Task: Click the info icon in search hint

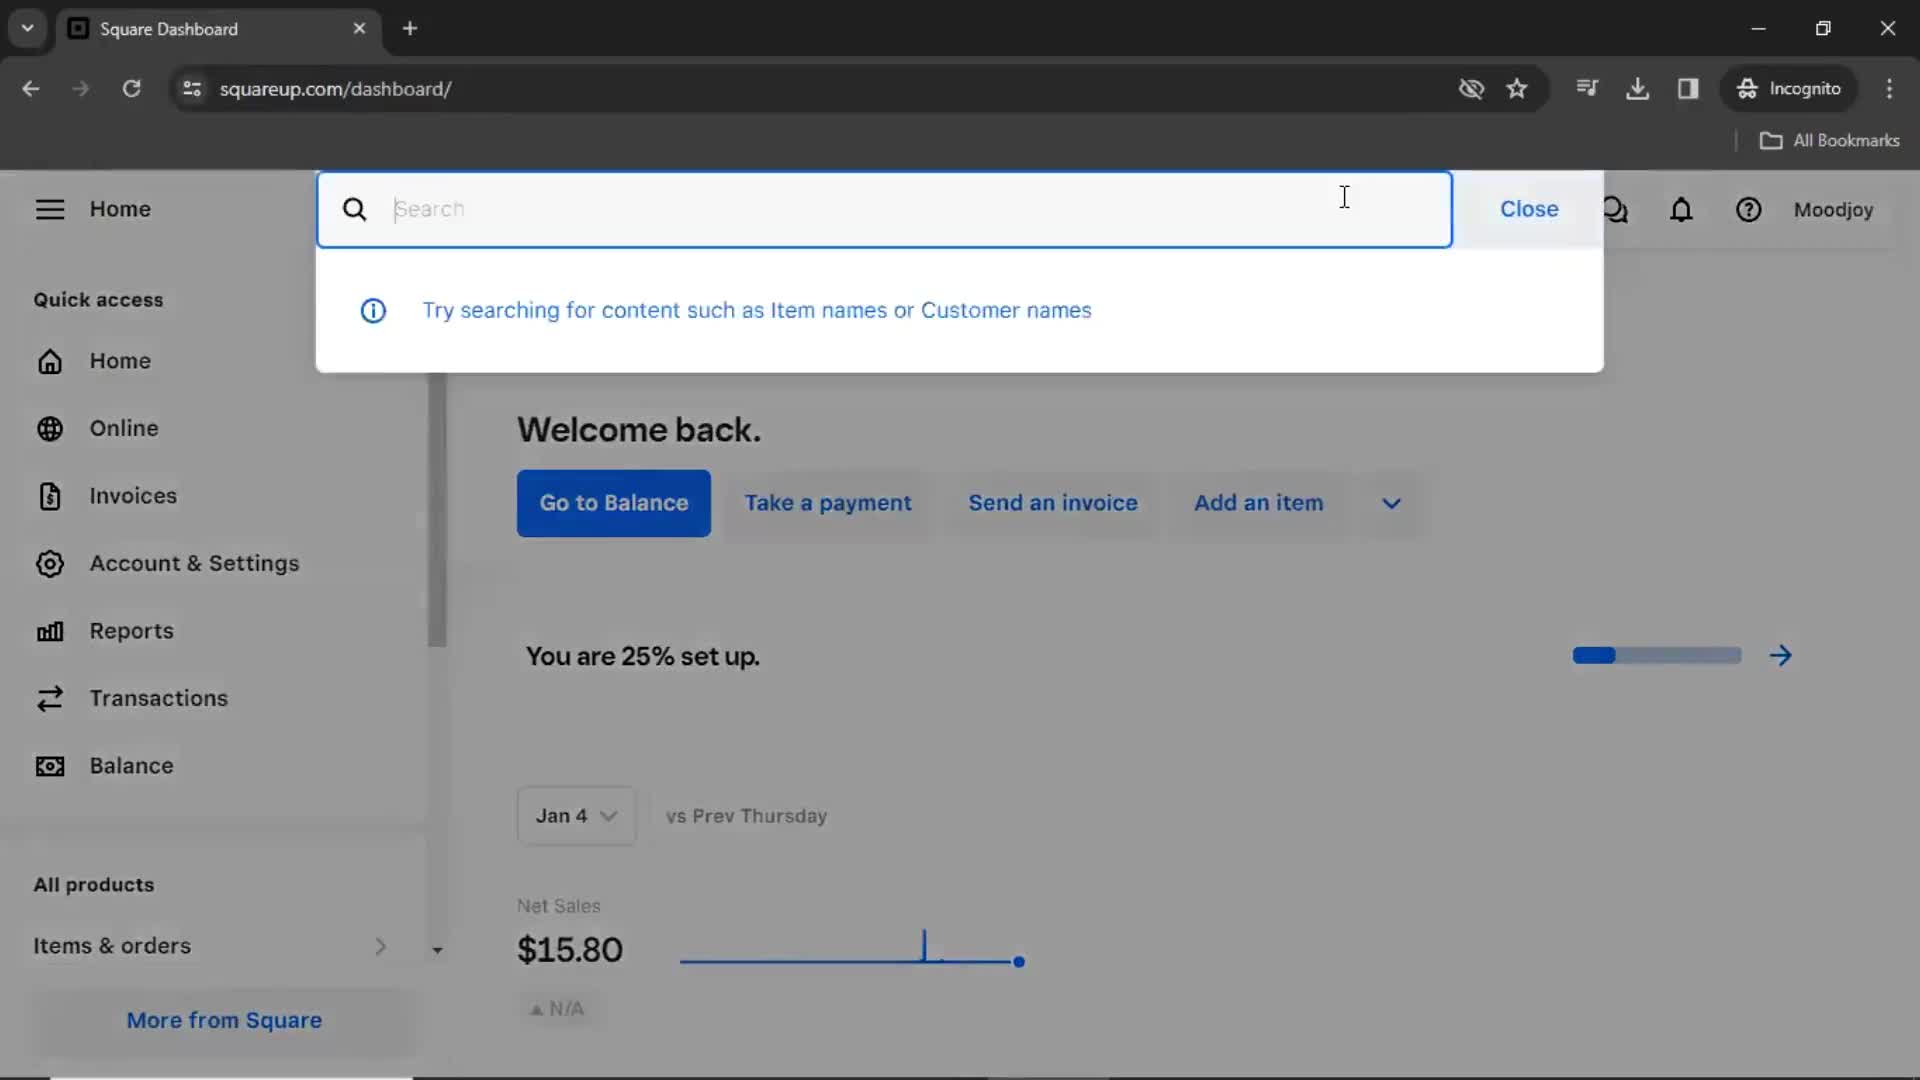Action: click(x=373, y=311)
